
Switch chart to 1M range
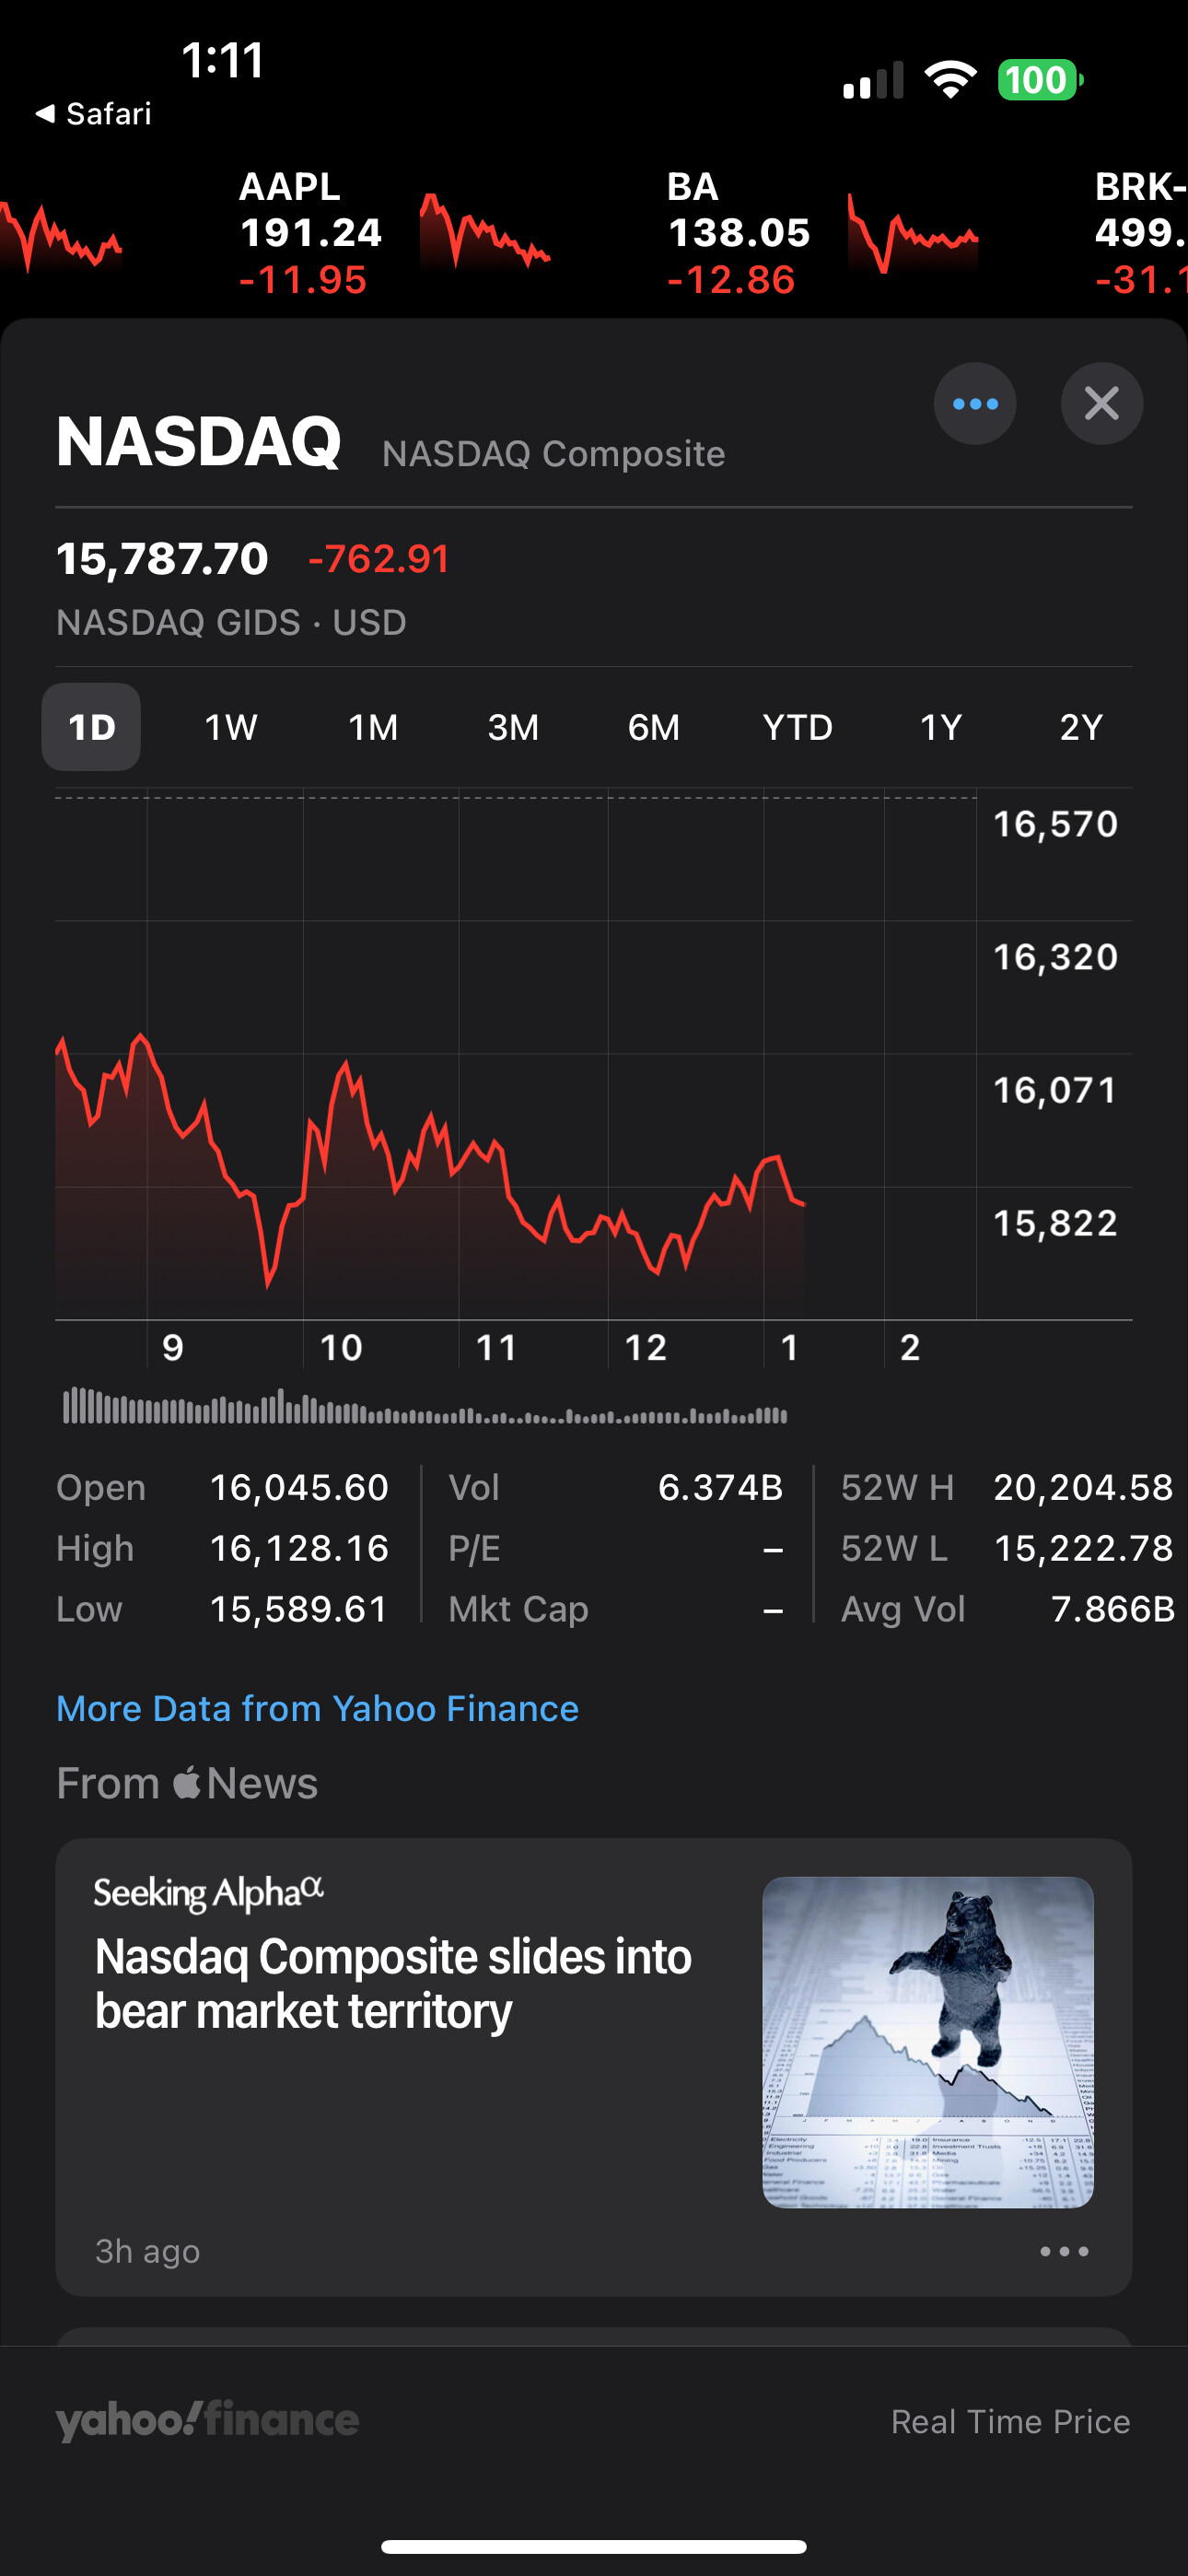373,727
